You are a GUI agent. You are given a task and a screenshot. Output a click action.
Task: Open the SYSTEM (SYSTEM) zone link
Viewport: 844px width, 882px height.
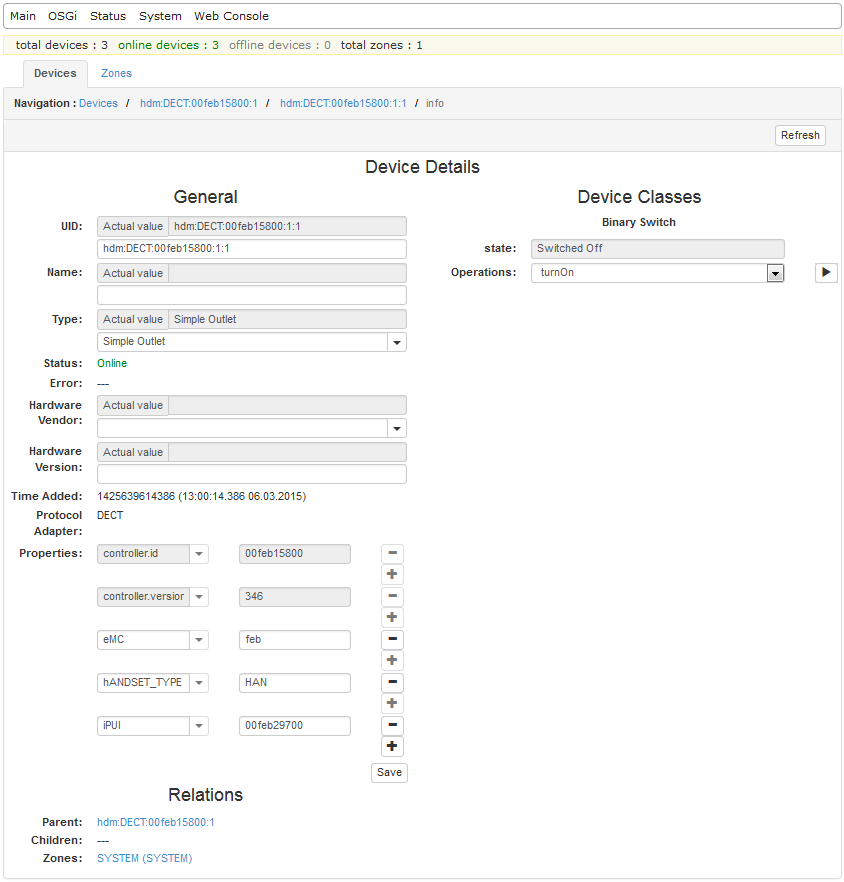(x=144, y=858)
